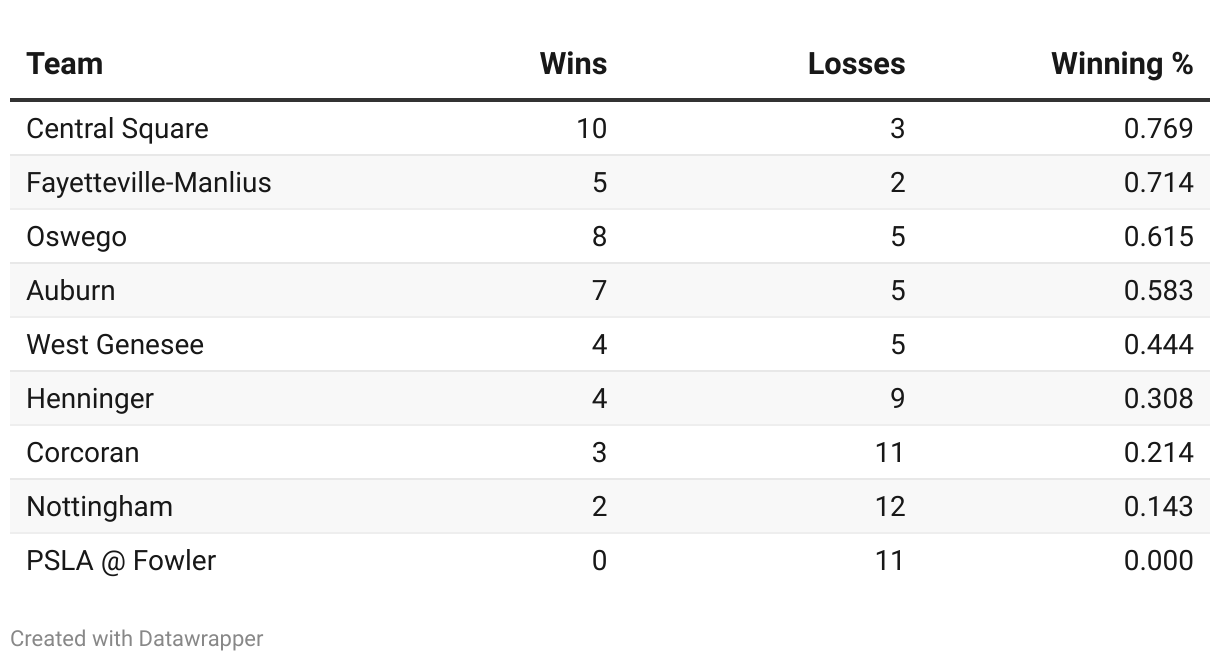Click the Auburn row label
The image size is (1220, 662).
[70, 291]
